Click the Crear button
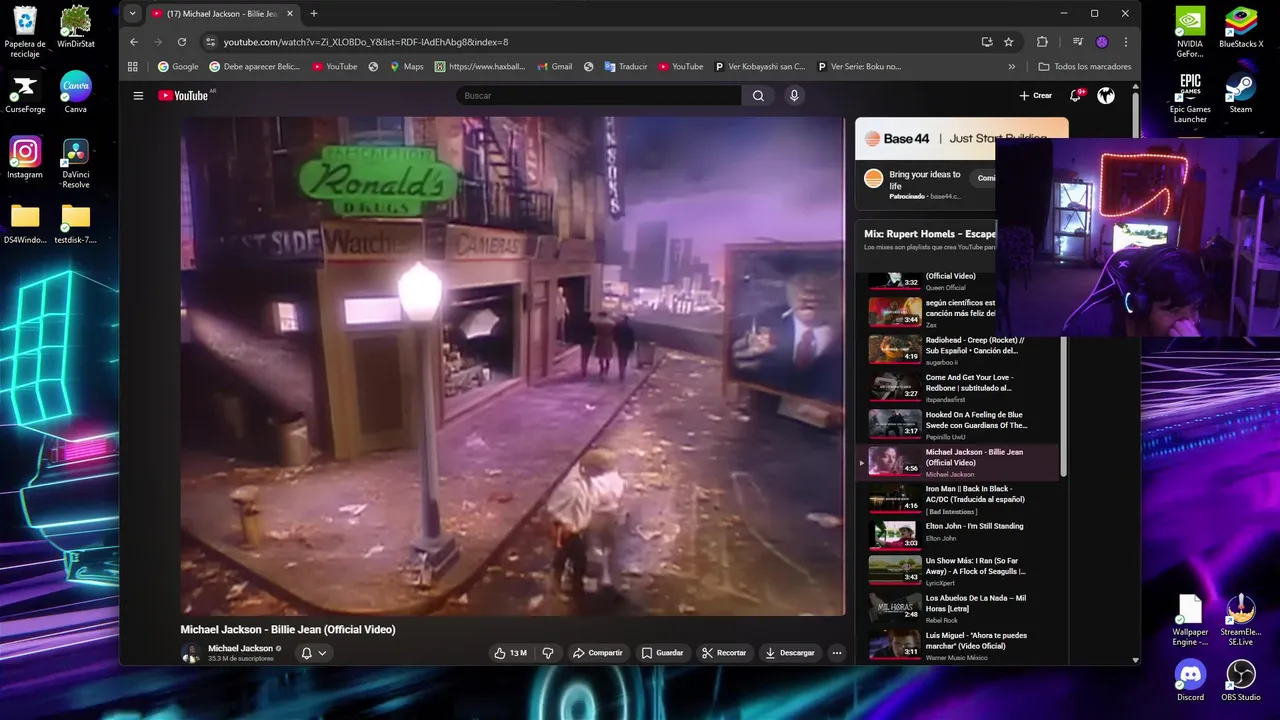This screenshot has width=1280, height=720. coord(1035,96)
